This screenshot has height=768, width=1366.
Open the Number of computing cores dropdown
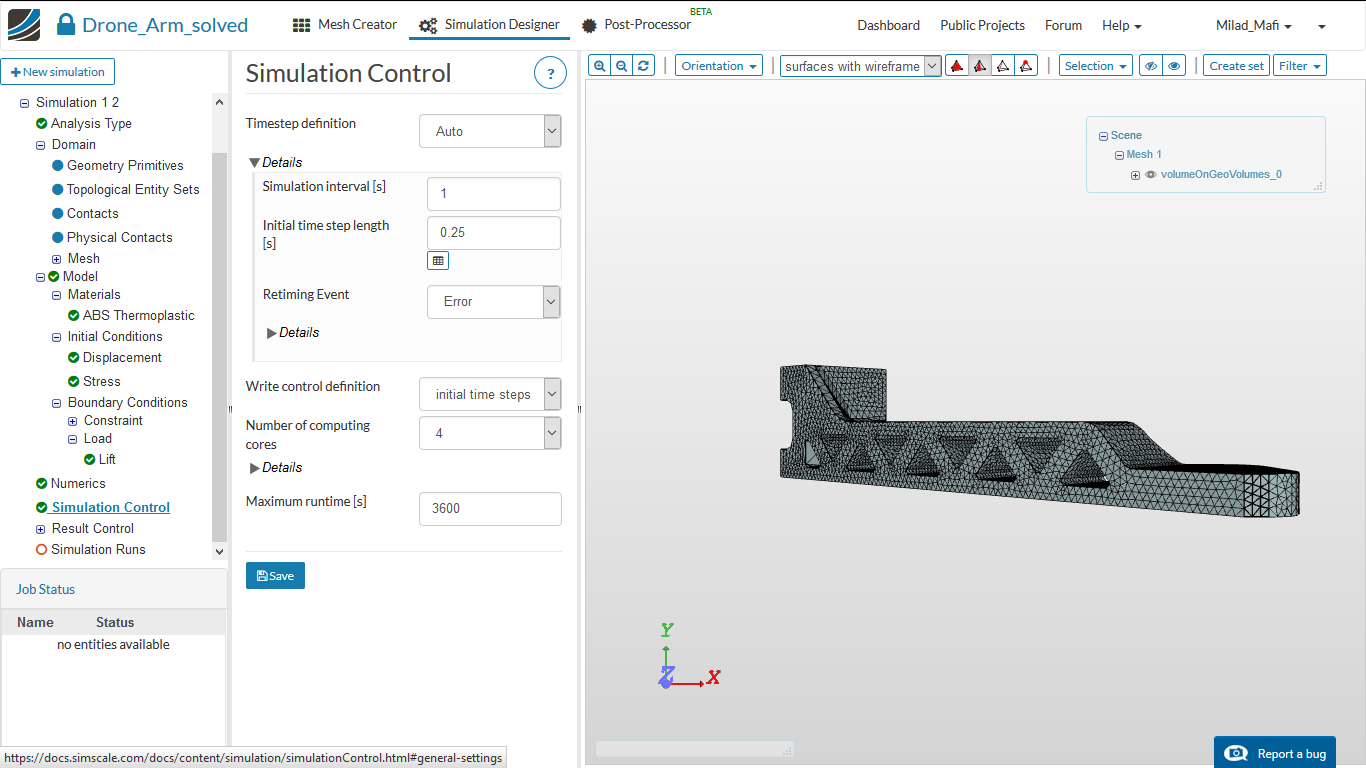click(490, 434)
